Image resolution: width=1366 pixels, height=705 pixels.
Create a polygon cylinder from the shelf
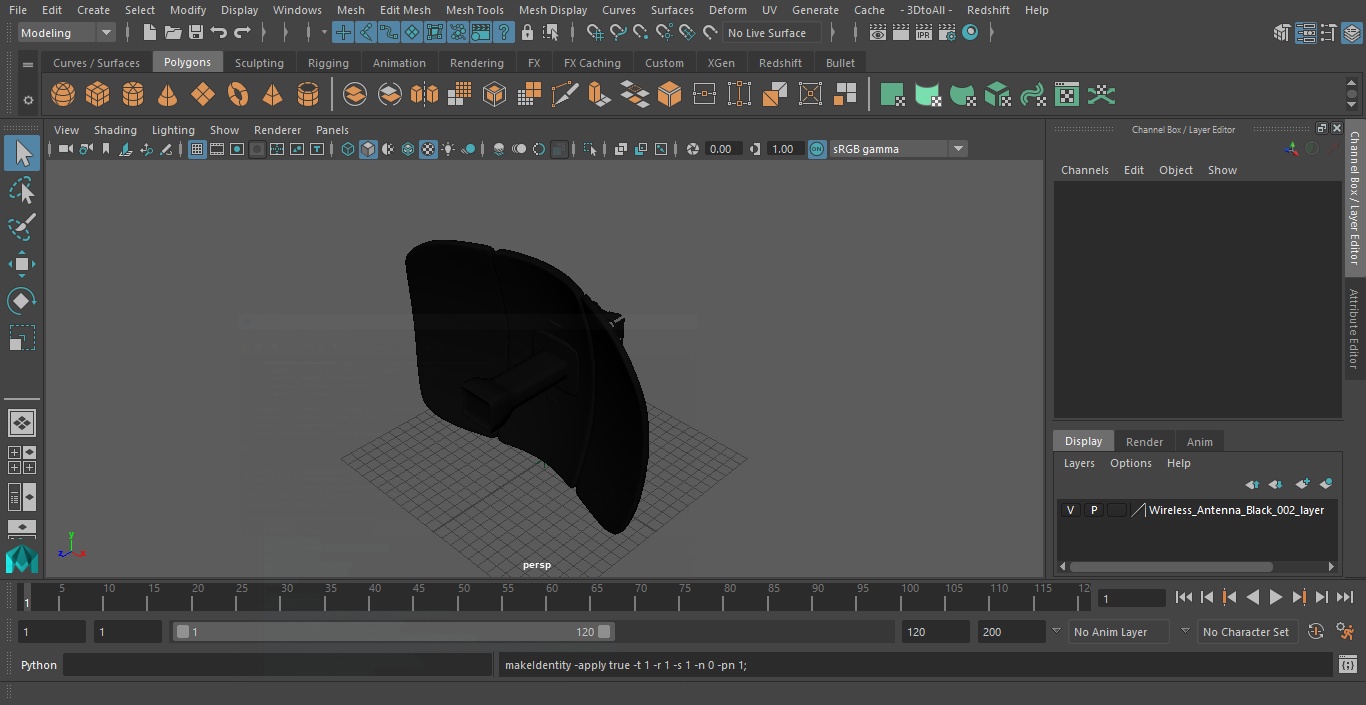(x=133, y=95)
